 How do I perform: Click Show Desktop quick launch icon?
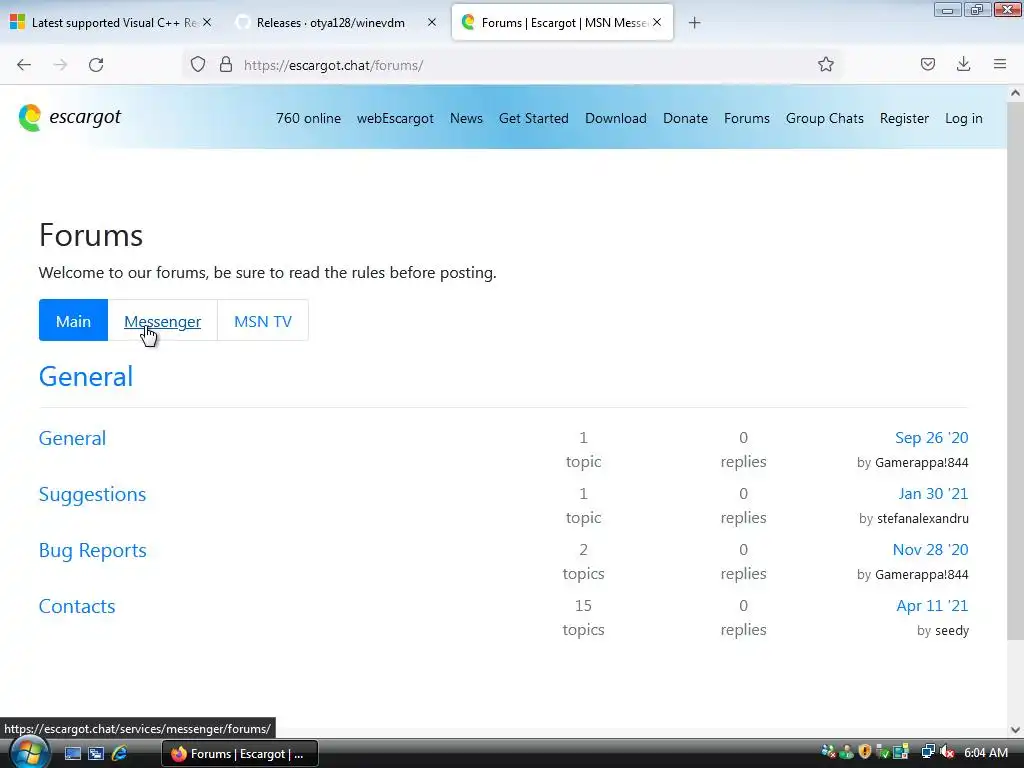coord(72,754)
